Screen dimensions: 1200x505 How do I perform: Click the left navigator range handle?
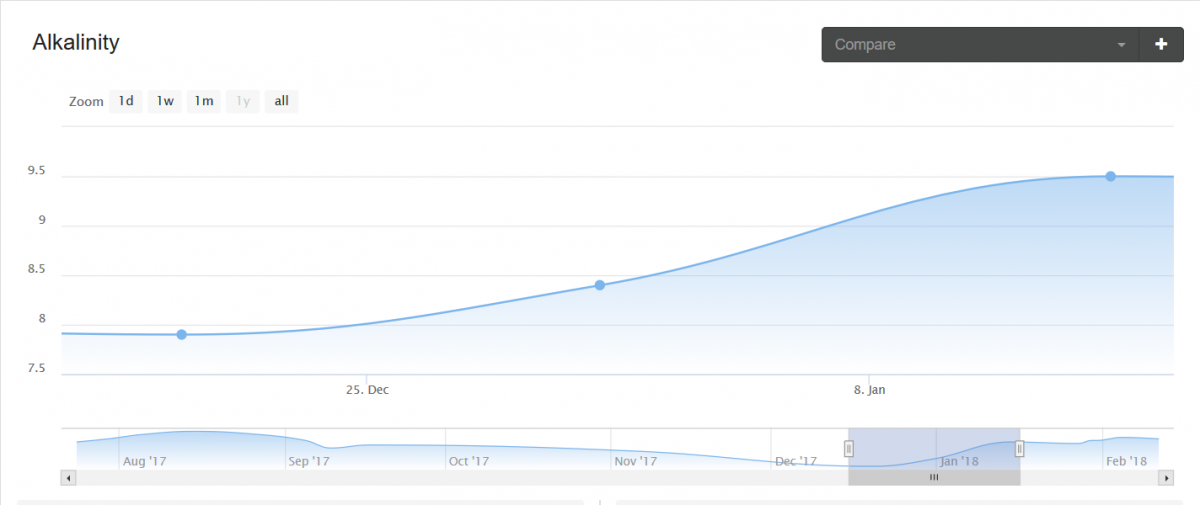(849, 449)
